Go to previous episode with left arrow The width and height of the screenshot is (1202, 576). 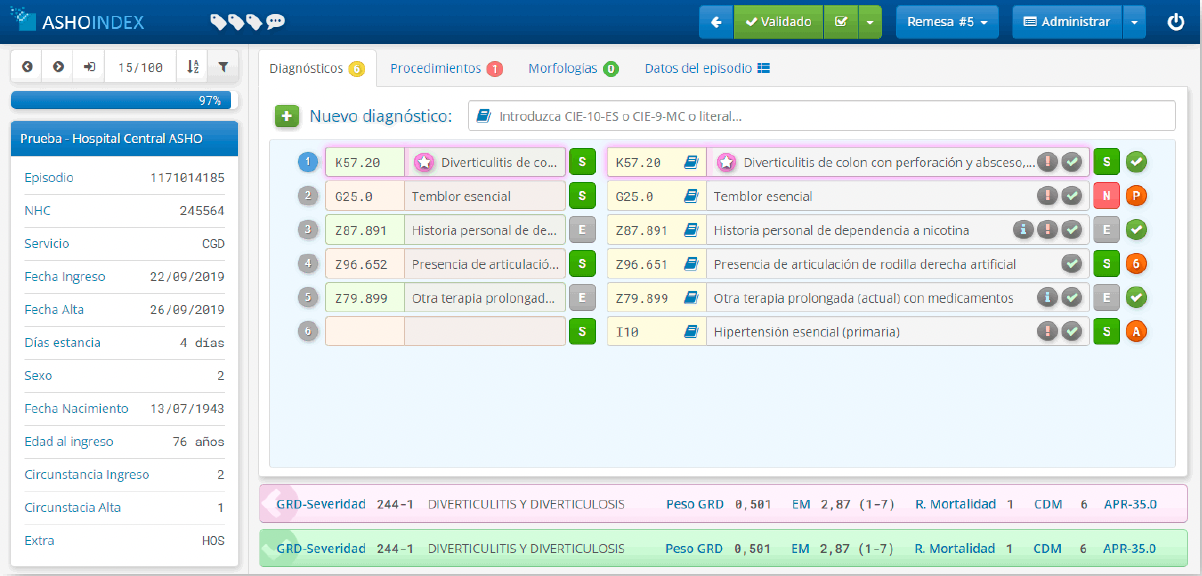[27, 67]
